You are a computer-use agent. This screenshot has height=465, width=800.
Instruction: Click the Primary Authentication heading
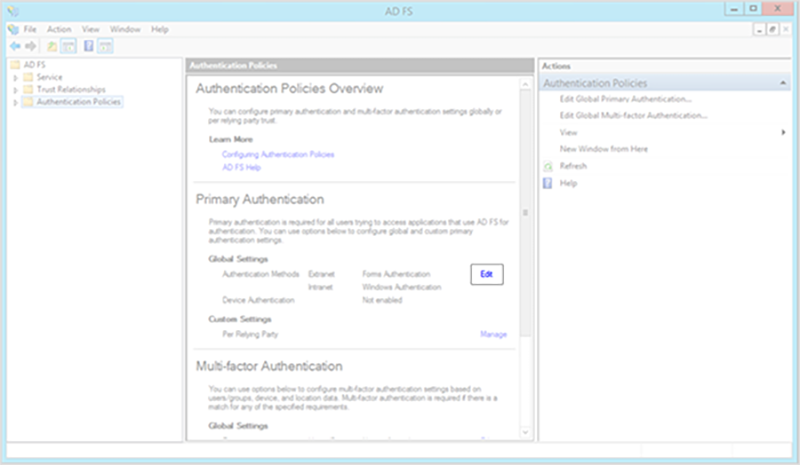[x=260, y=200]
